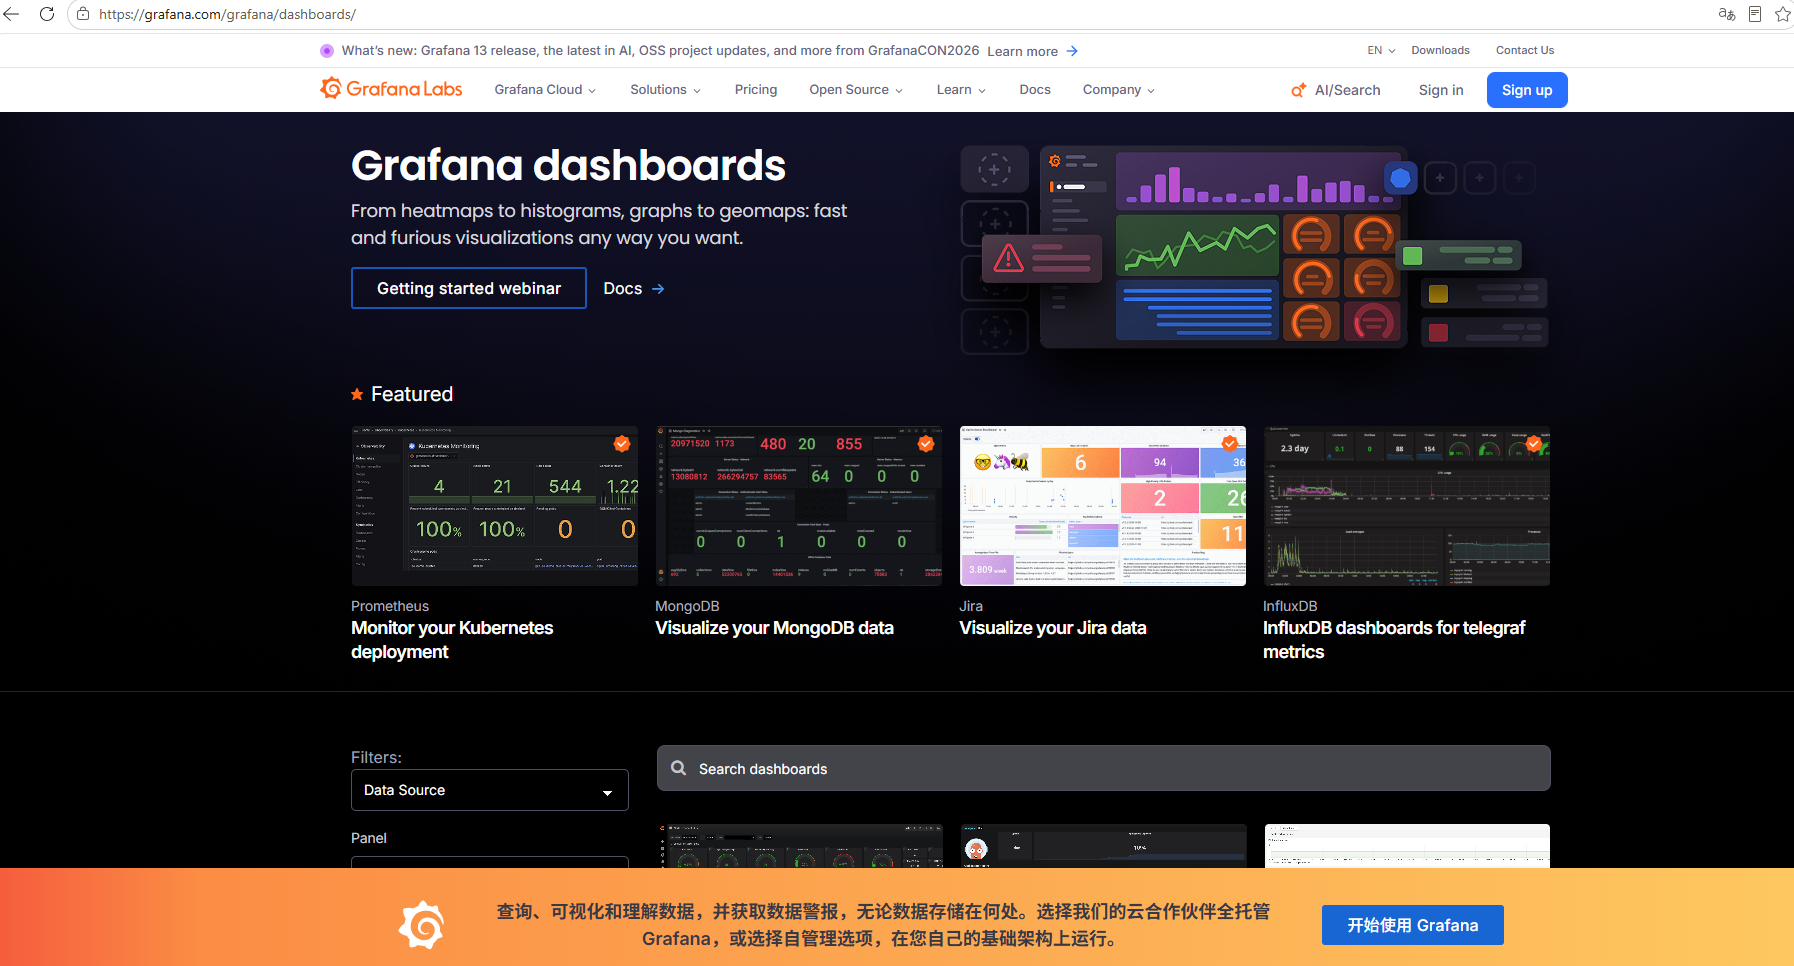Click the Search dashboards input field

pos(1104,768)
